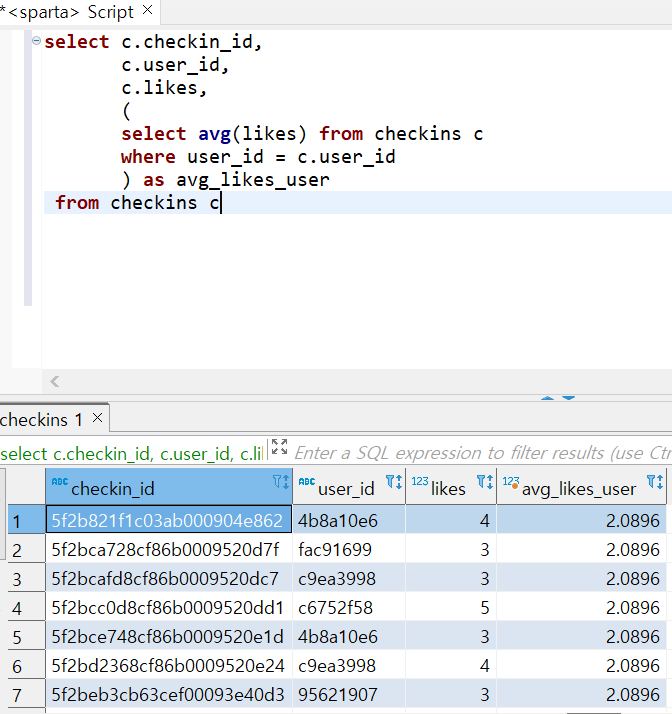Viewport: 672px width, 714px height.
Task: Select cell 5f2bca728cf86b0009520d7f
Action: (169, 549)
